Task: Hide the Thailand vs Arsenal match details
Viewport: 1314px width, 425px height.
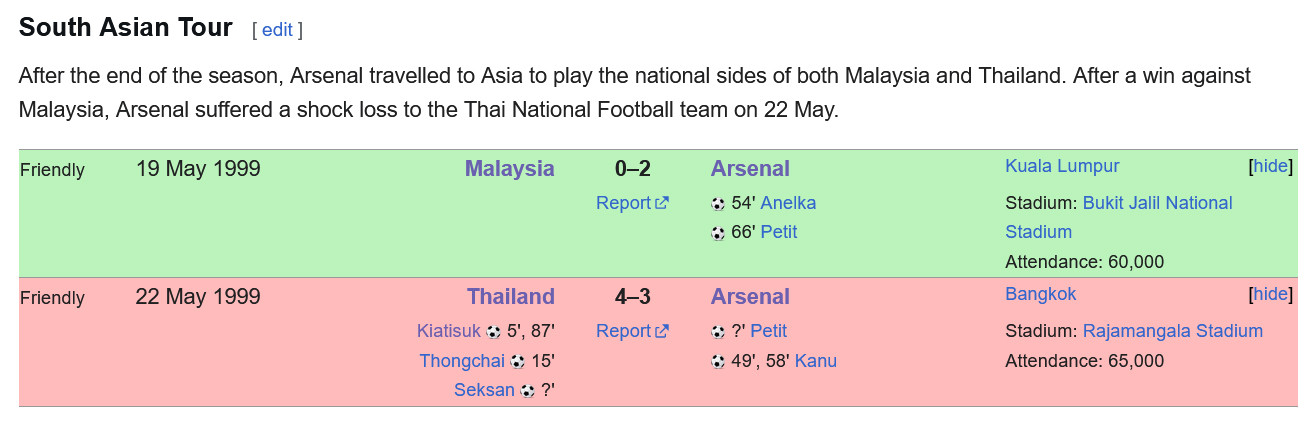Action: pyautogui.click(x=1271, y=294)
